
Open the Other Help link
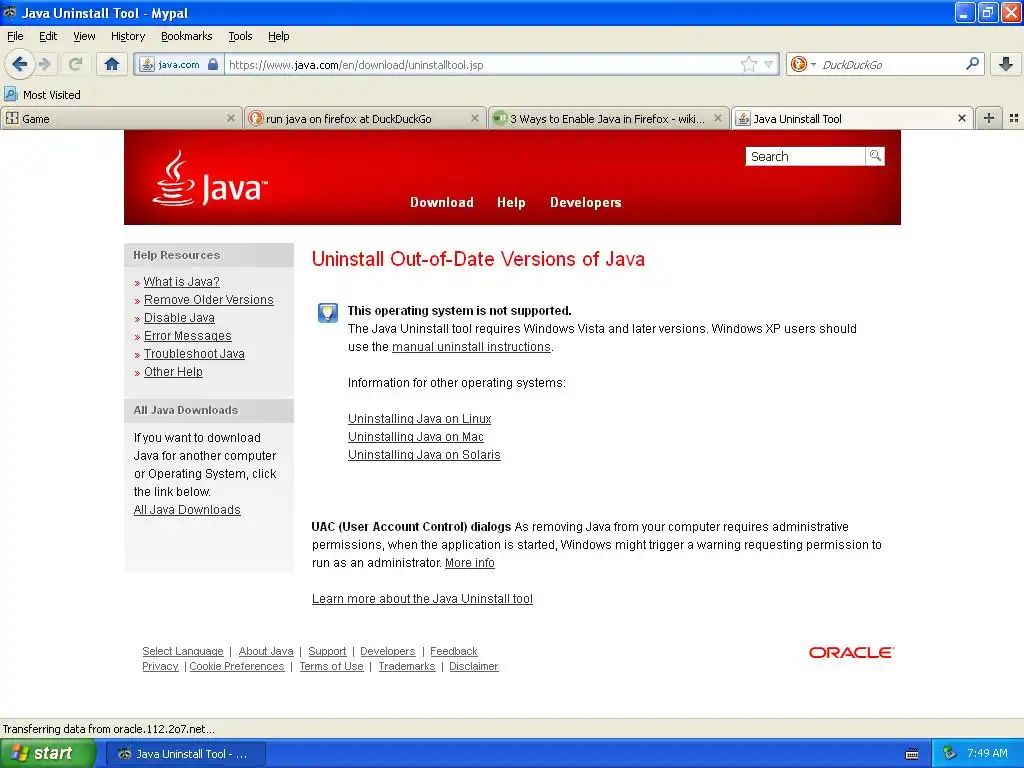pos(174,372)
